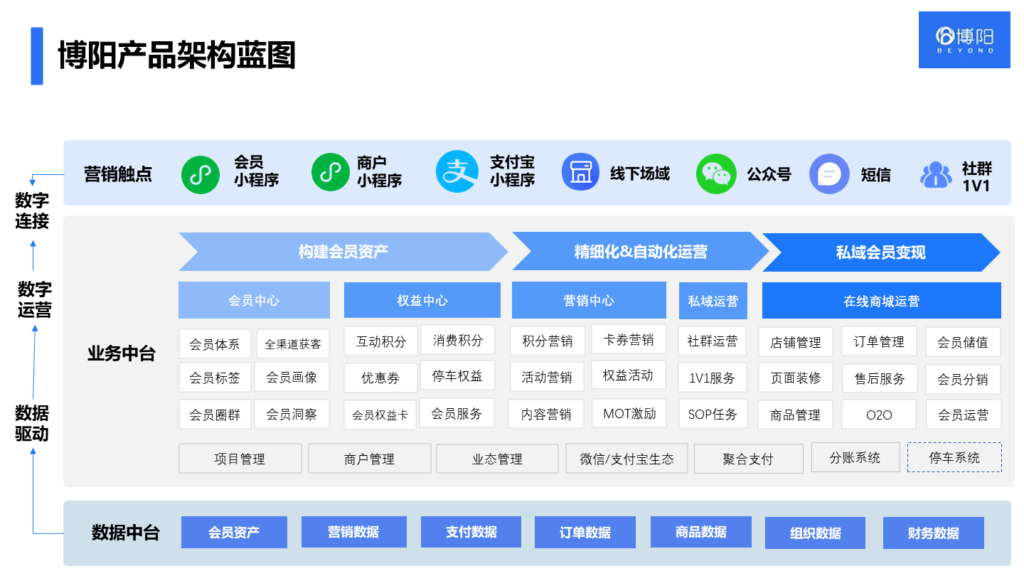1024x576 pixels.
Task: Select the 会员小程序 green icon
Action: pos(199,173)
